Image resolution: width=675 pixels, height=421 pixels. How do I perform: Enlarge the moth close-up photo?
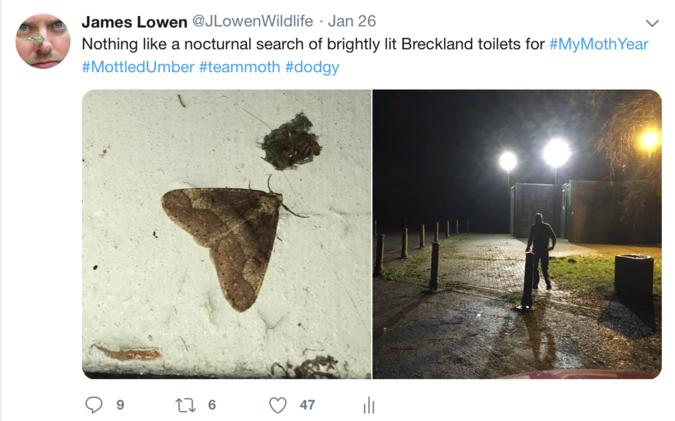226,234
